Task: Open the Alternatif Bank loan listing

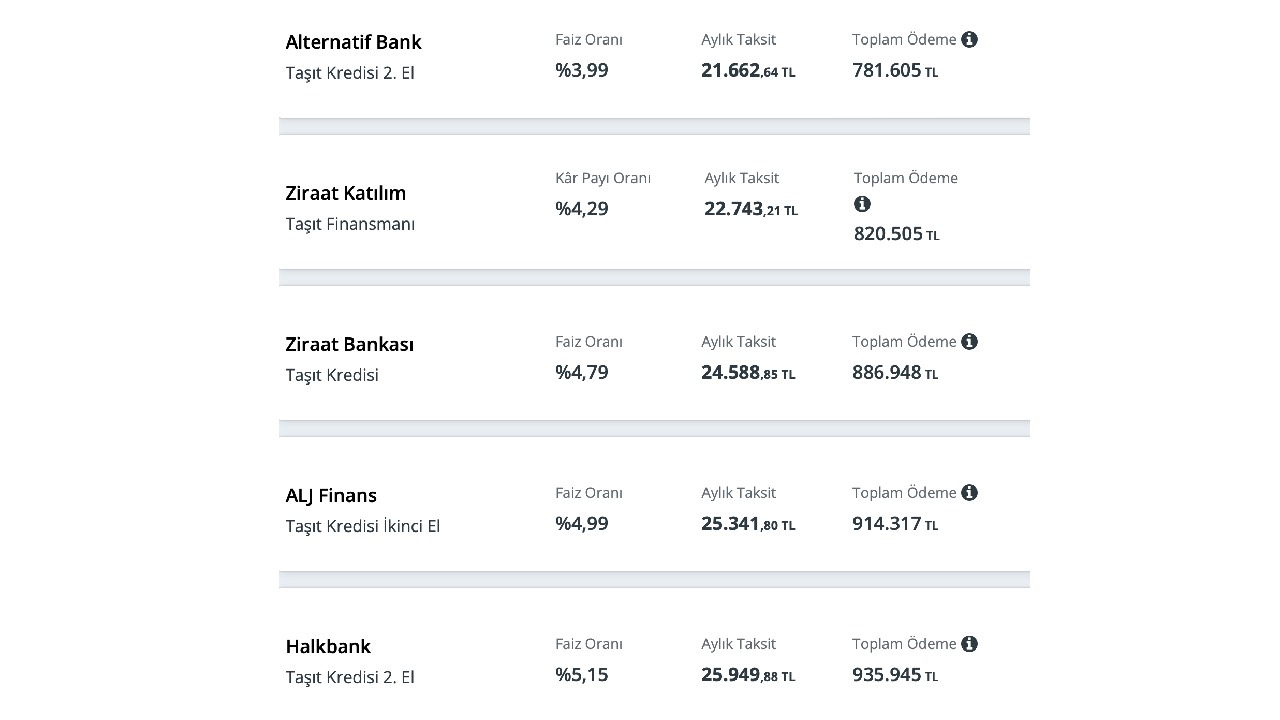Action: coord(353,42)
